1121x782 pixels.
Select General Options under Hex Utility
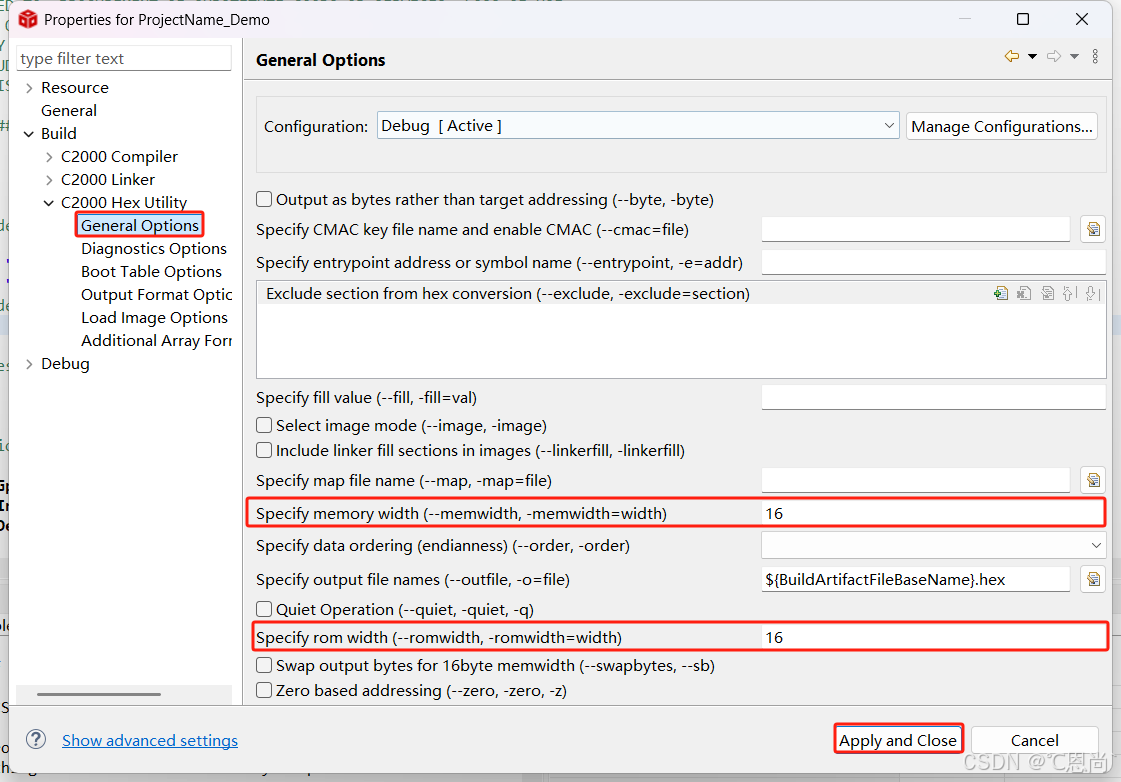pos(140,225)
